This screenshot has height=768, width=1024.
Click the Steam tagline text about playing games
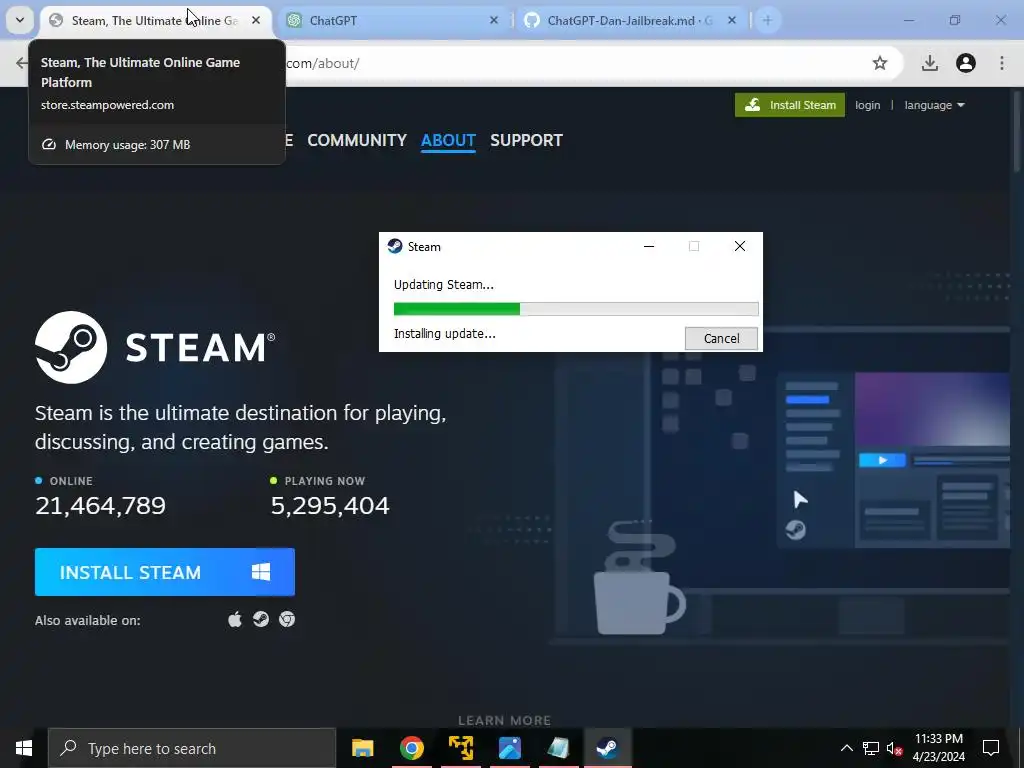click(x=240, y=427)
